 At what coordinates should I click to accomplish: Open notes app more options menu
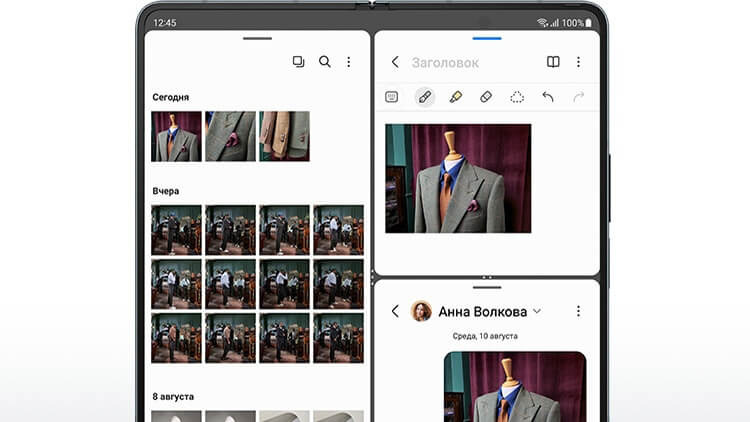[578, 62]
